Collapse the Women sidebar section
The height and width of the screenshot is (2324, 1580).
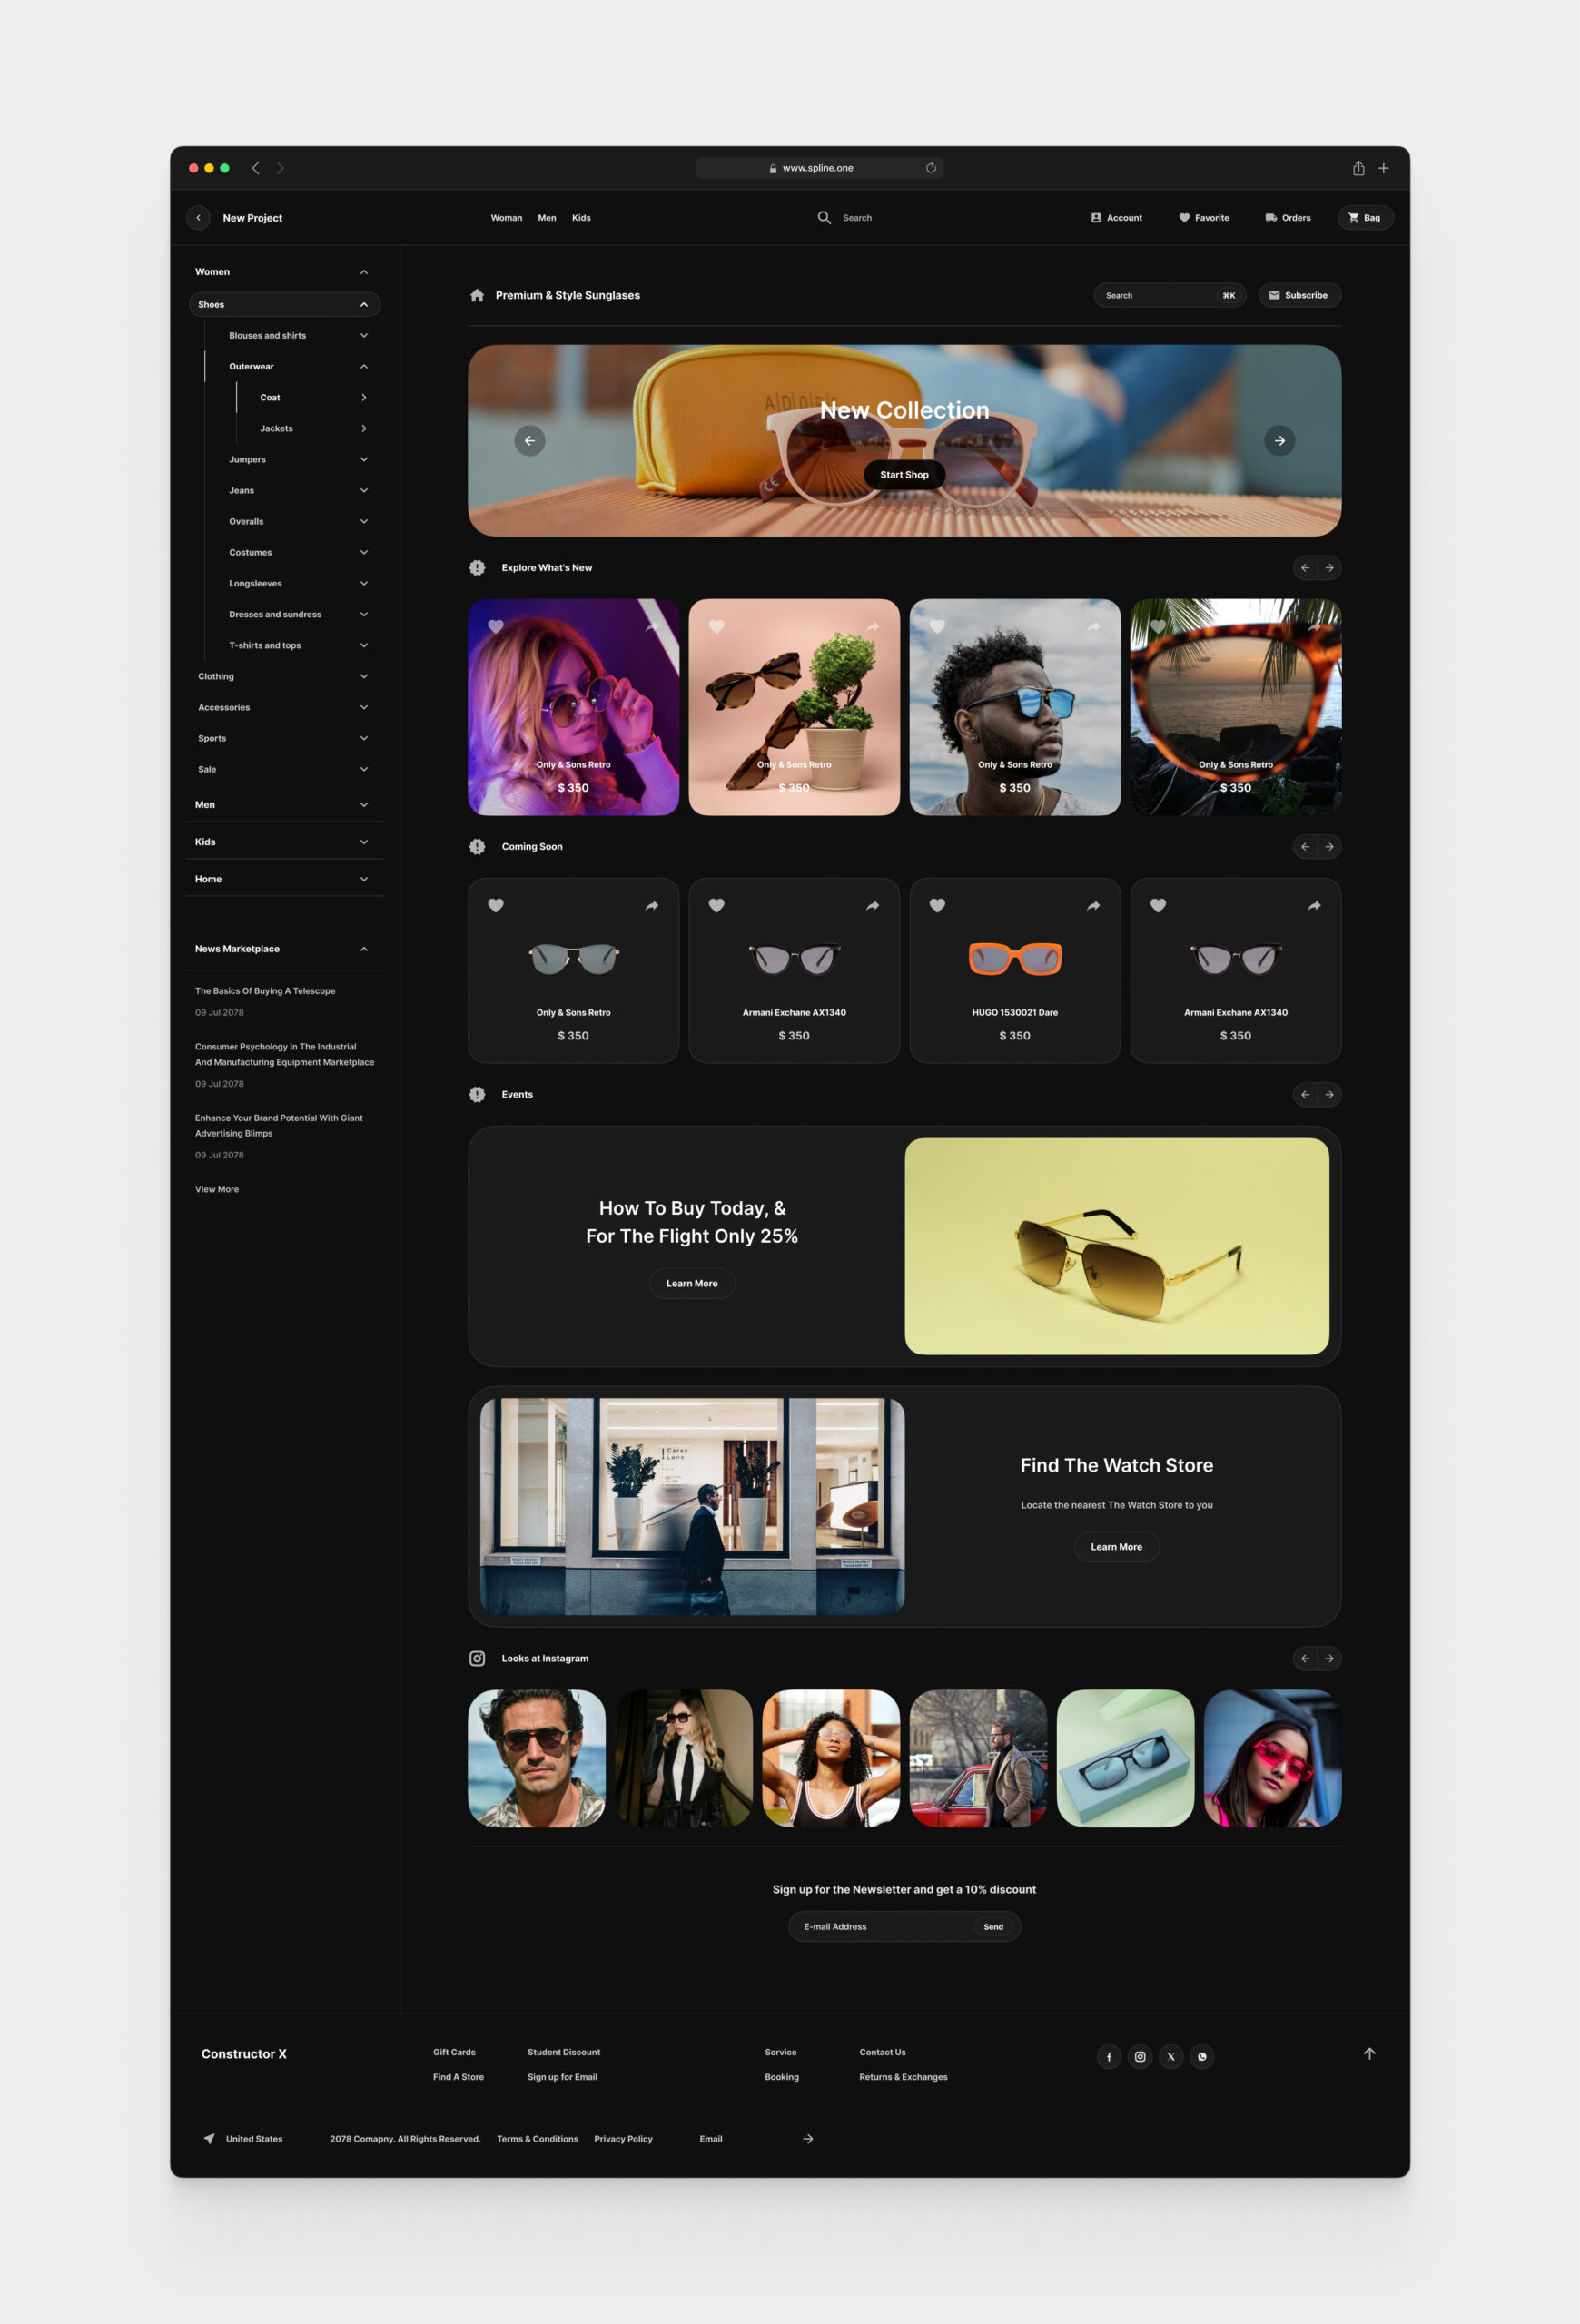coord(364,272)
